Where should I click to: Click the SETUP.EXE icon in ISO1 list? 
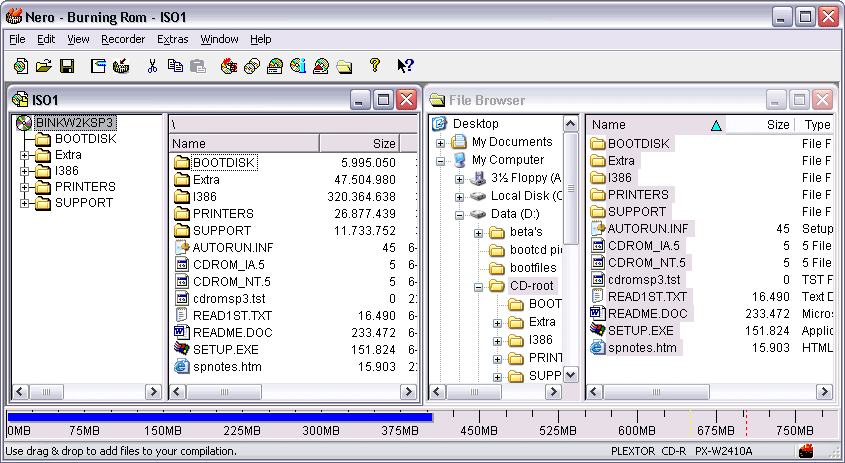click(182, 349)
